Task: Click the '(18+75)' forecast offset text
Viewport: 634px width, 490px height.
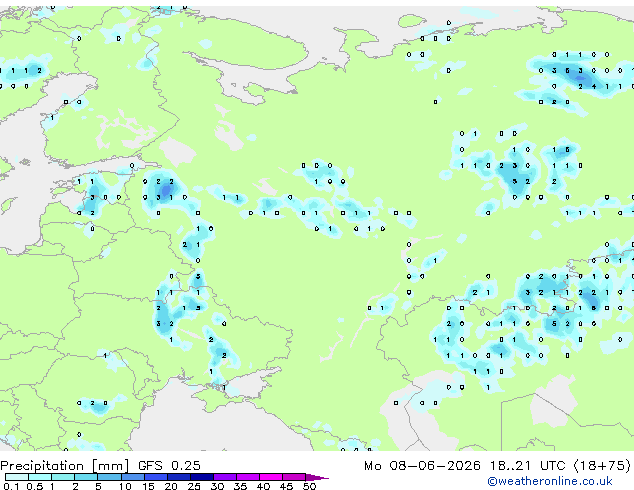Action: pos(602,466)
